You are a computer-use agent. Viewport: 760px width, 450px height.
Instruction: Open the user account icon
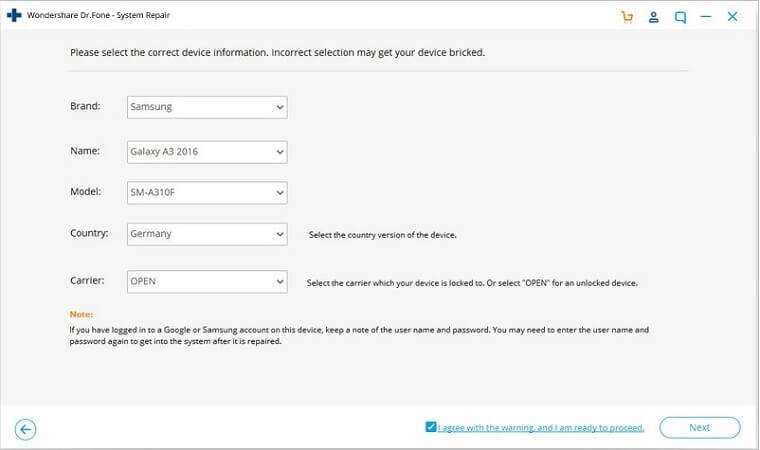click(x=654, y=17)
